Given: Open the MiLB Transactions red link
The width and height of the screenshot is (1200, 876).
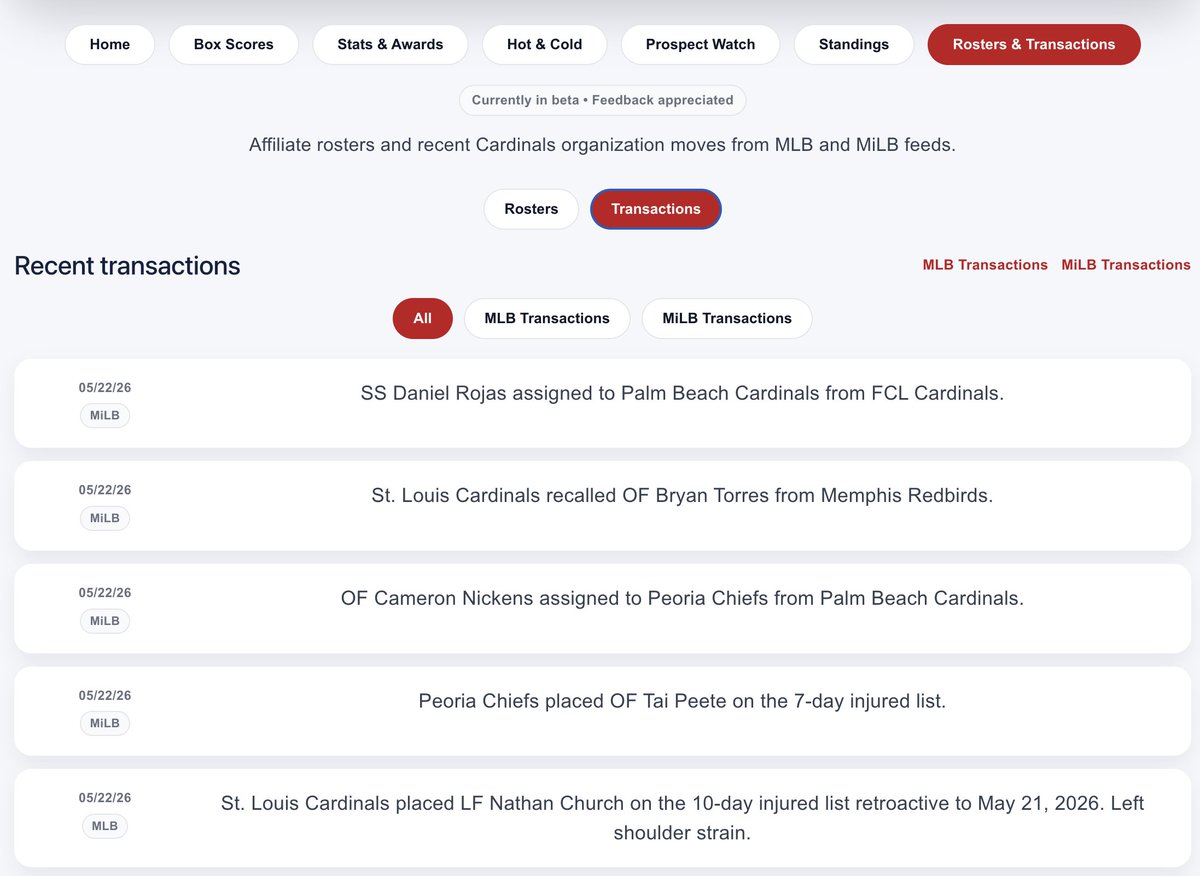Looking at the screenshot, I should (x=1126, y=265).
